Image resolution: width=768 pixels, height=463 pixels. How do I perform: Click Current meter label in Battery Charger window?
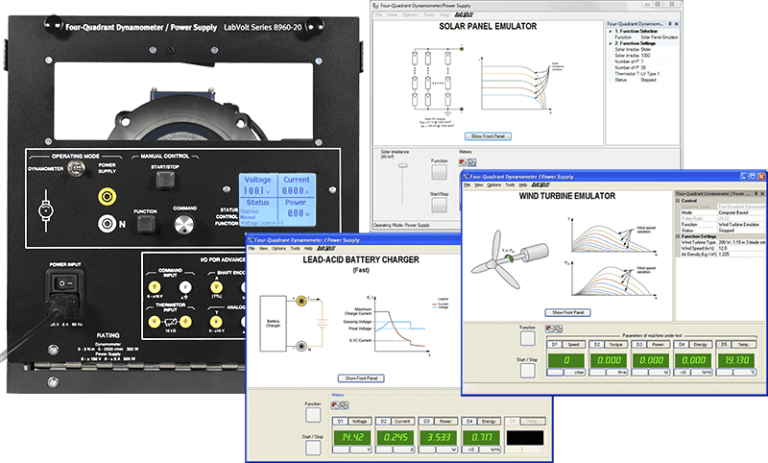point(402,421)
